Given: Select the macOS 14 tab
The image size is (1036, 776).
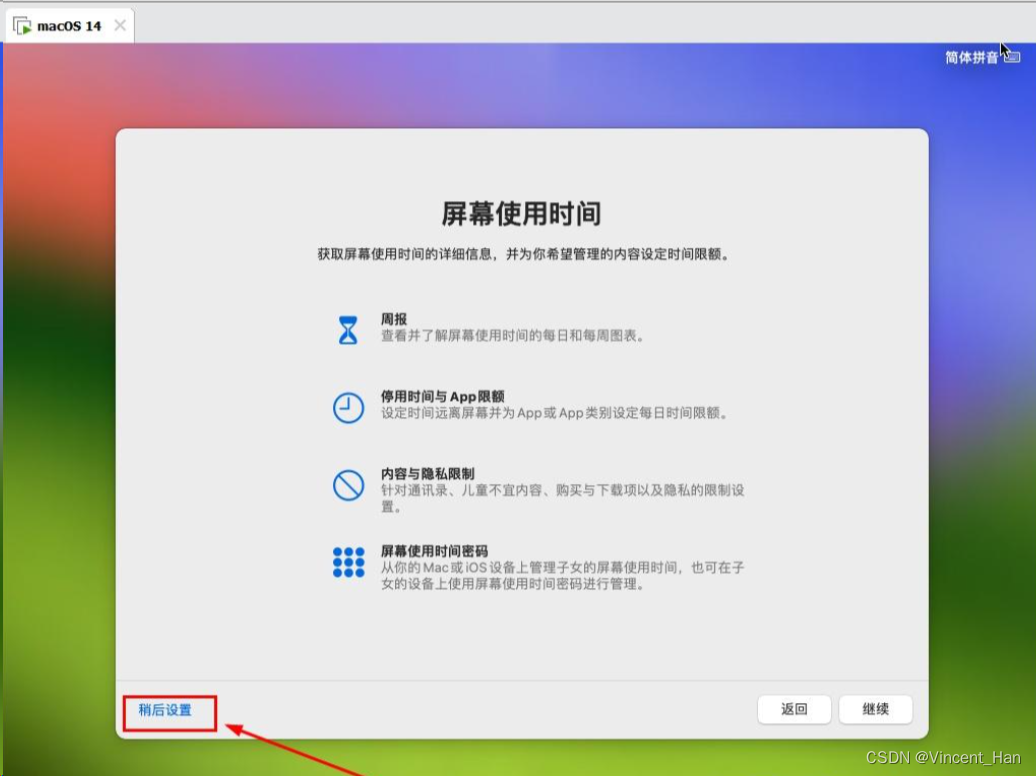Looking at the screenshot, I should pos(69,26).
